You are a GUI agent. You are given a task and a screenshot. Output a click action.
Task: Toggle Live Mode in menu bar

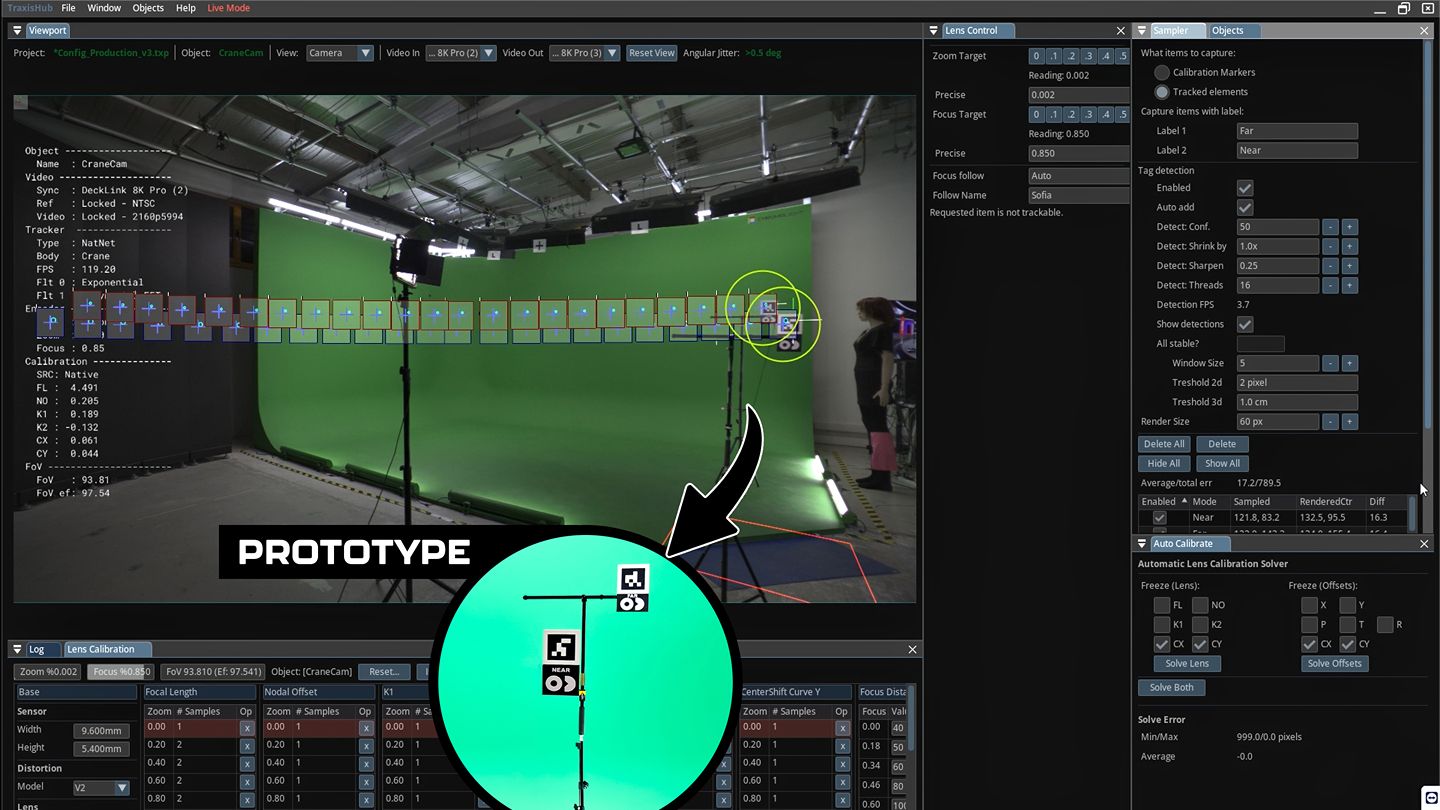click(229, 8)
